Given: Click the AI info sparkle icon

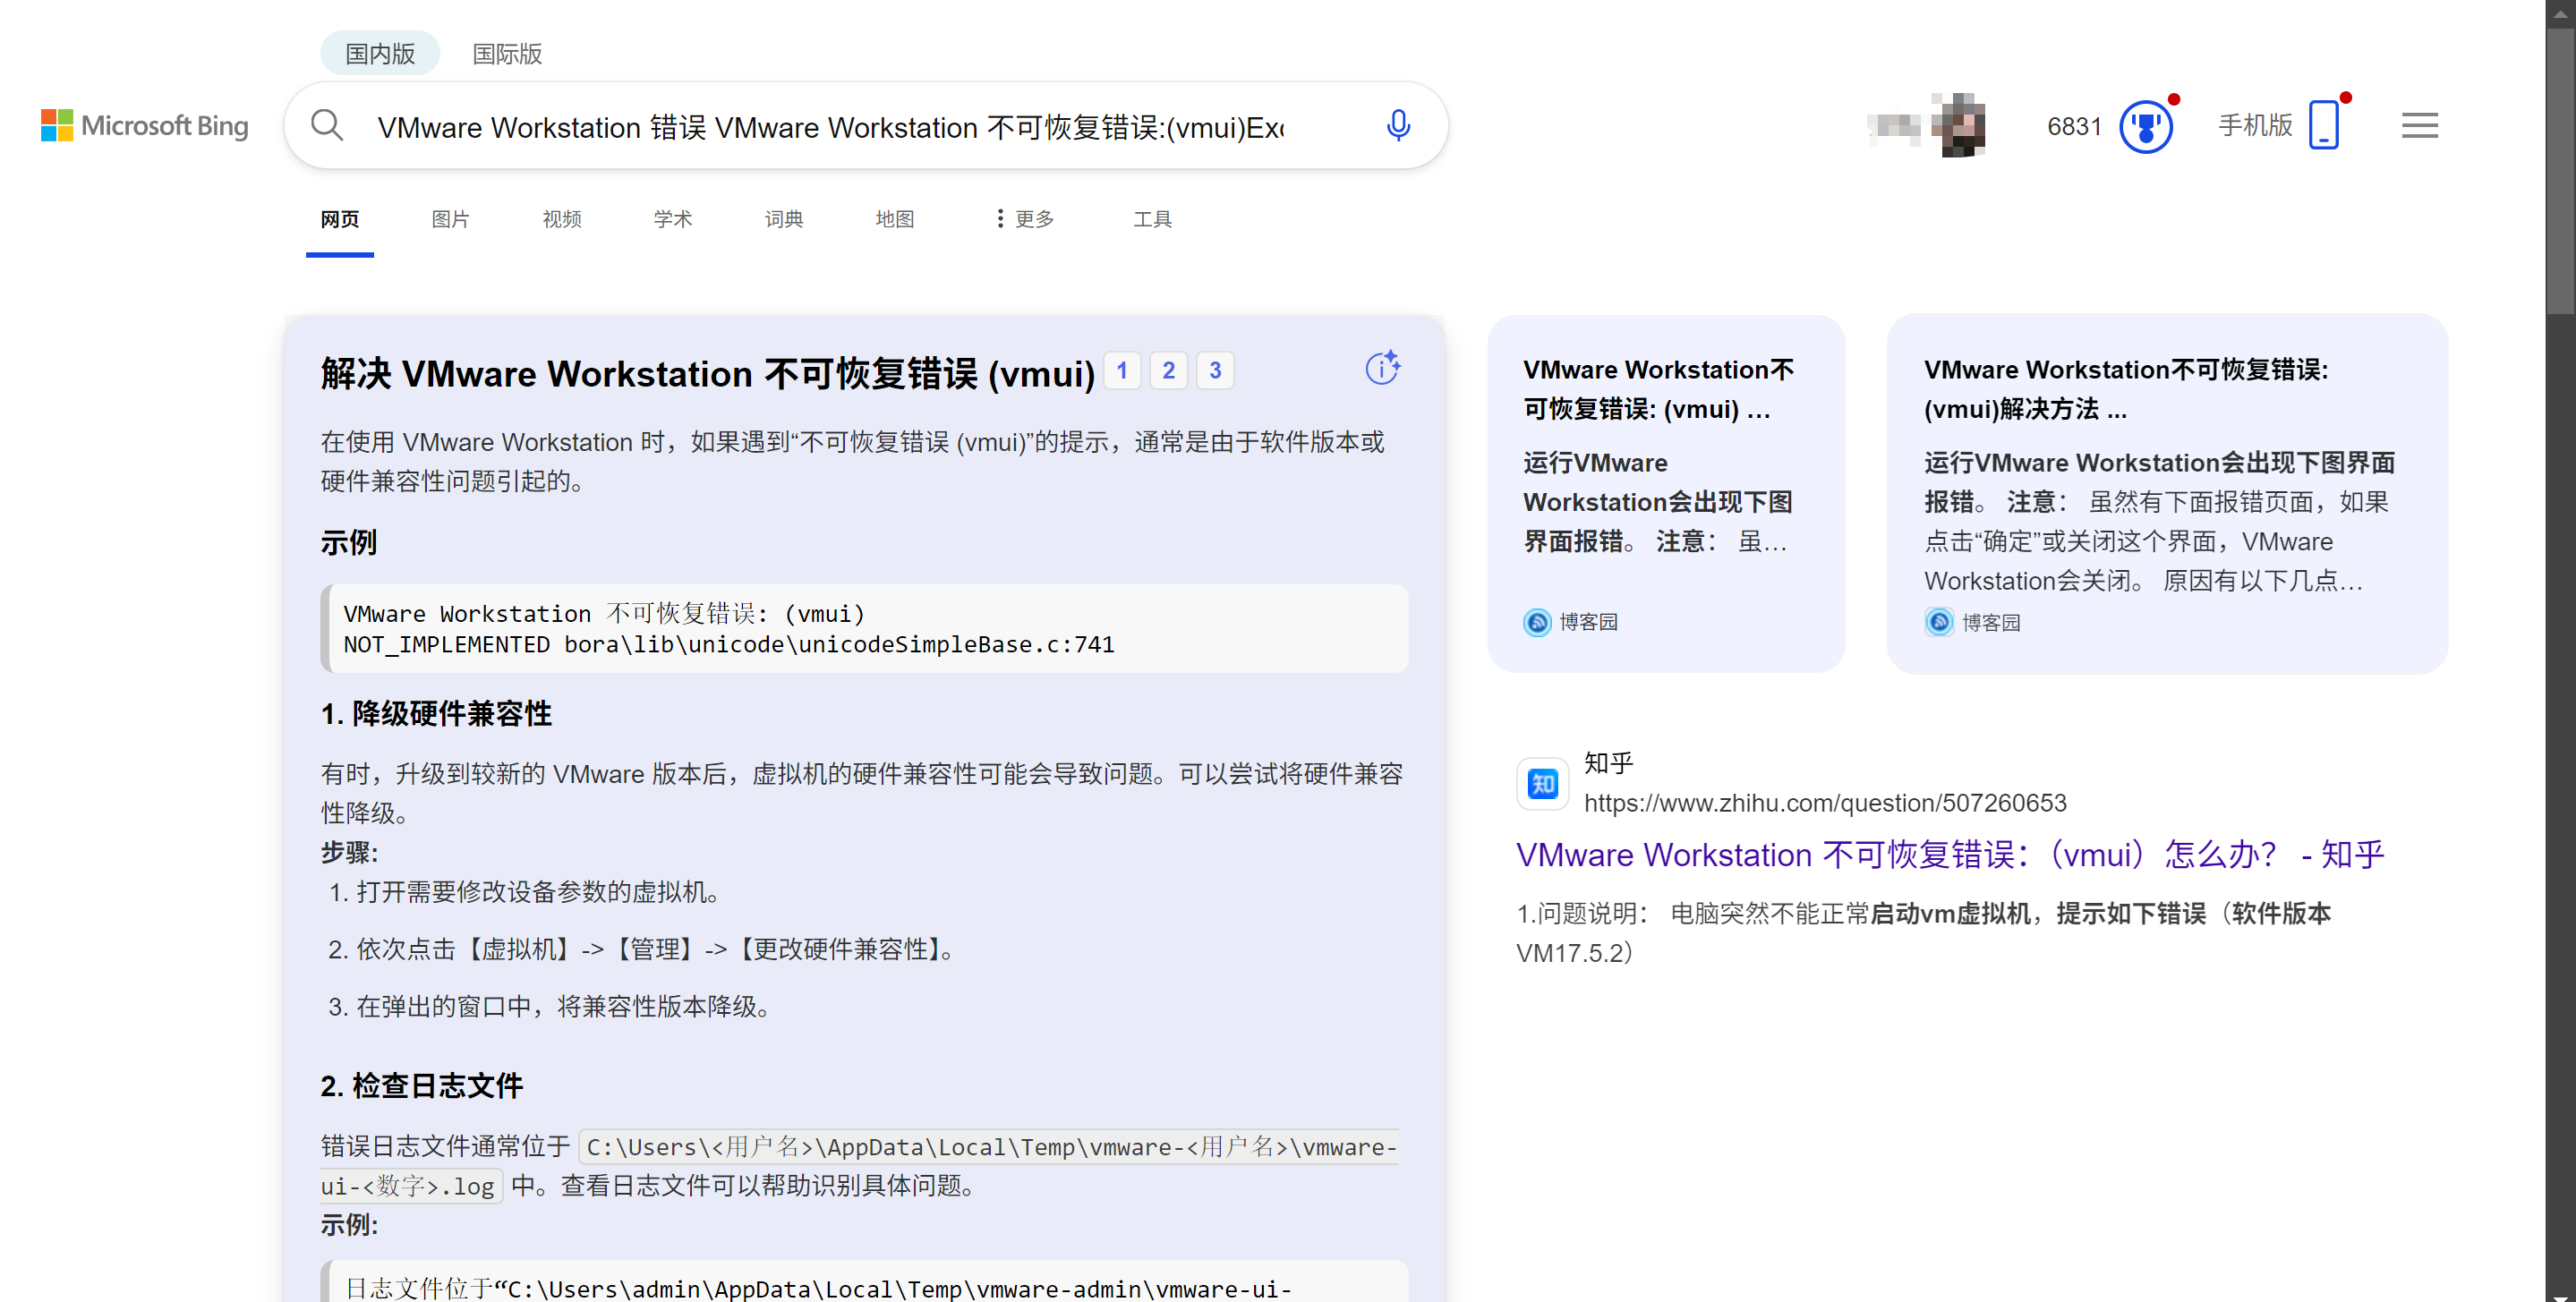Looking at the screenshot, I should [1383, 368].
